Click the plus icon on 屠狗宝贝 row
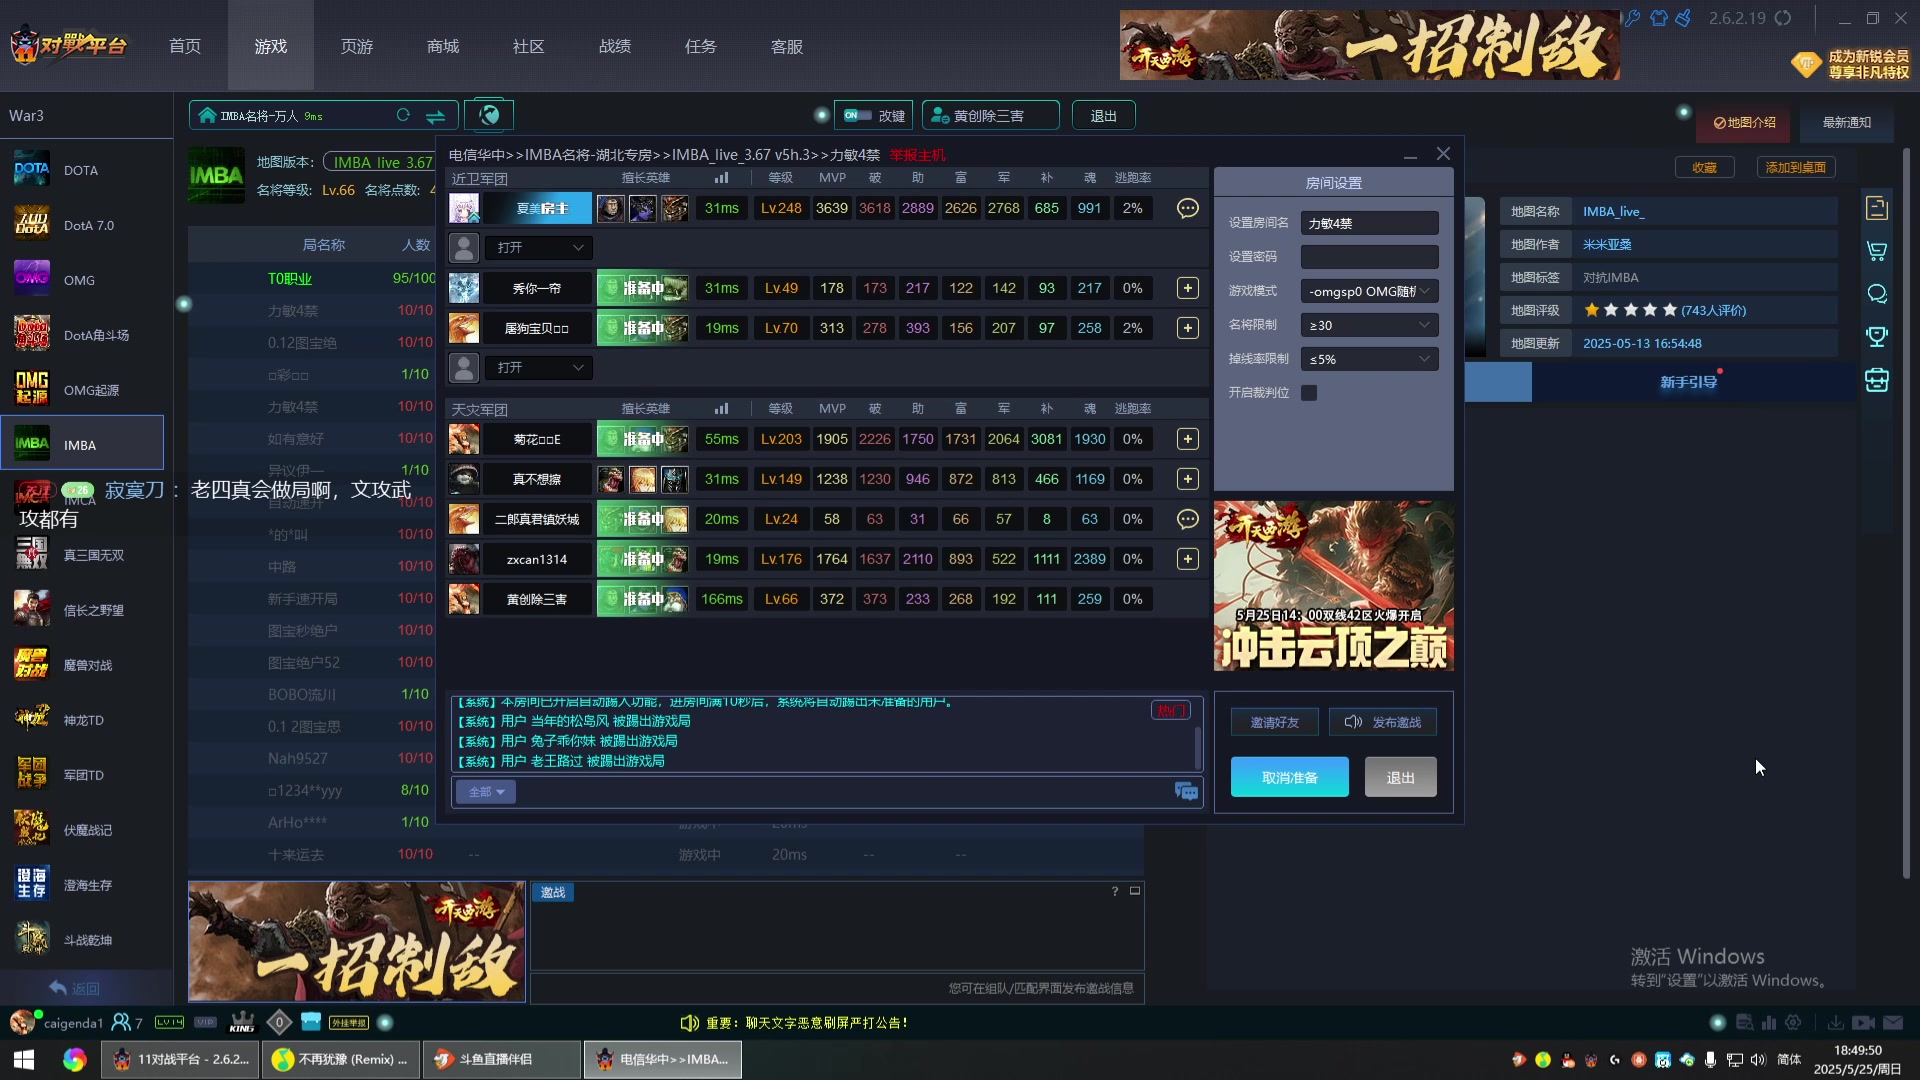1920x1080 pixels. coord(1187,328)
